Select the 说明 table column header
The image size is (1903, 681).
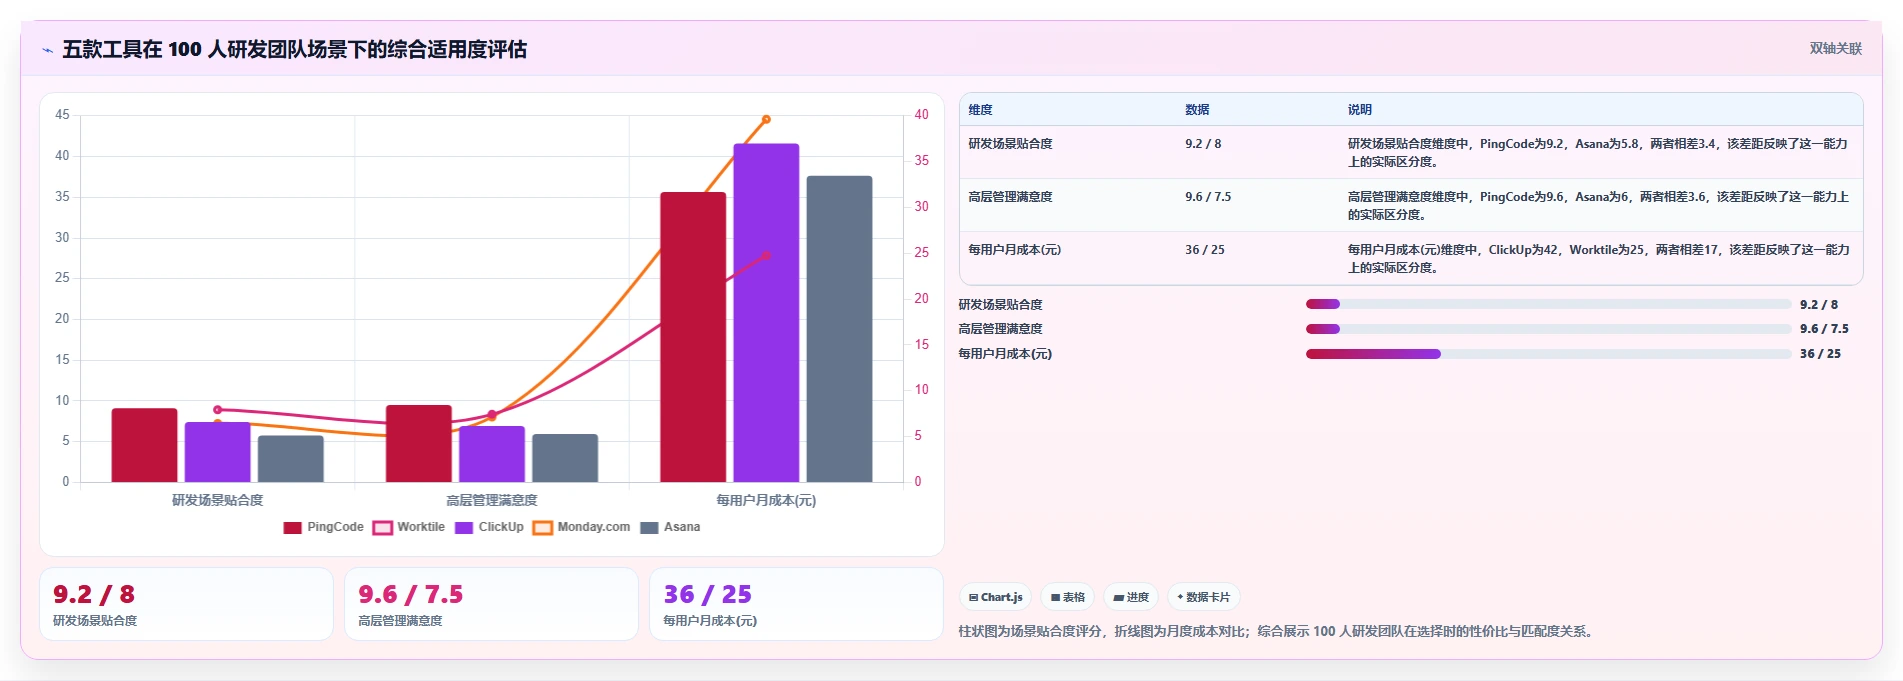pyautogui.click(x=1359, y=110)
